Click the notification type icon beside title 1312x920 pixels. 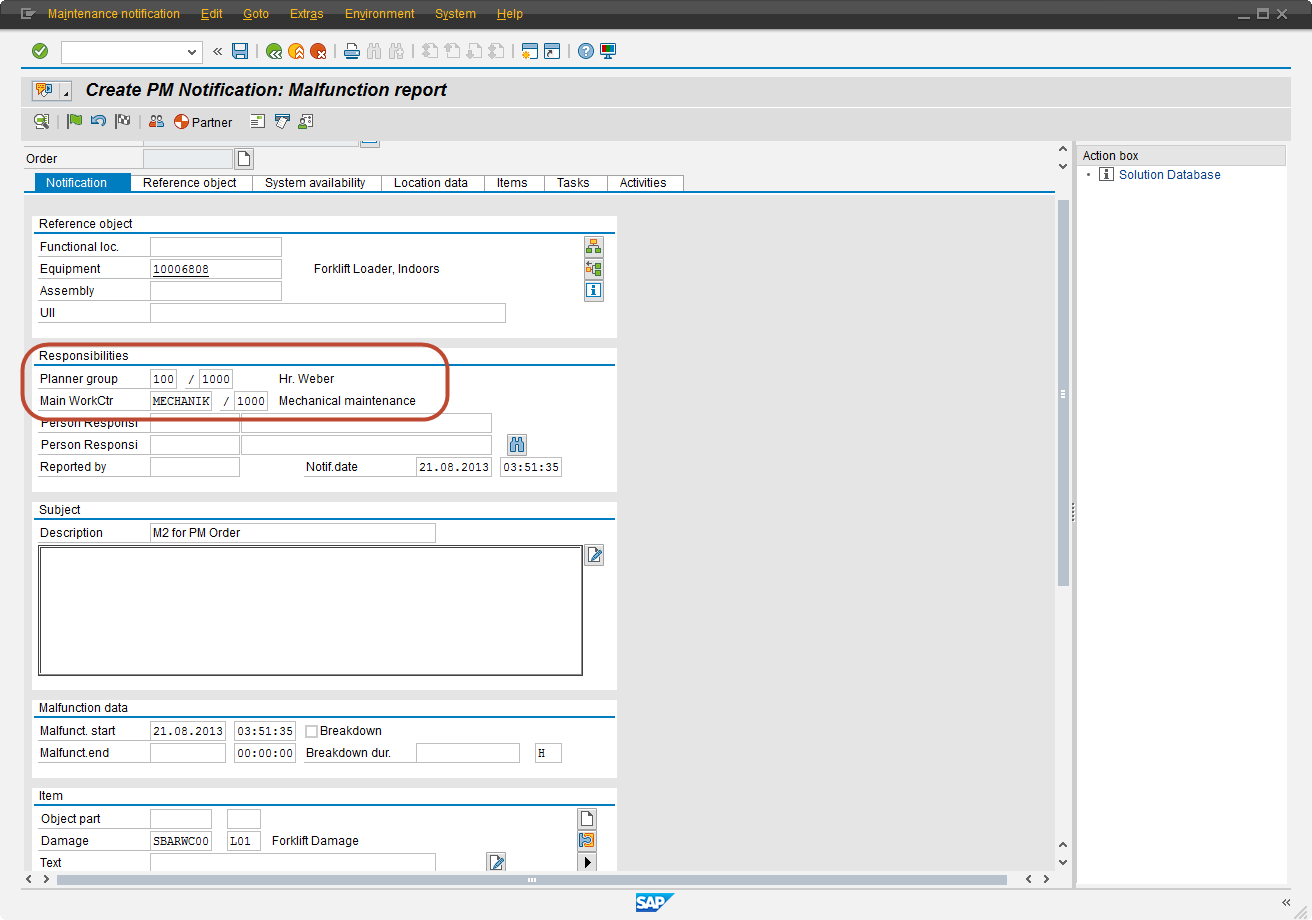(x=44, y=90)
